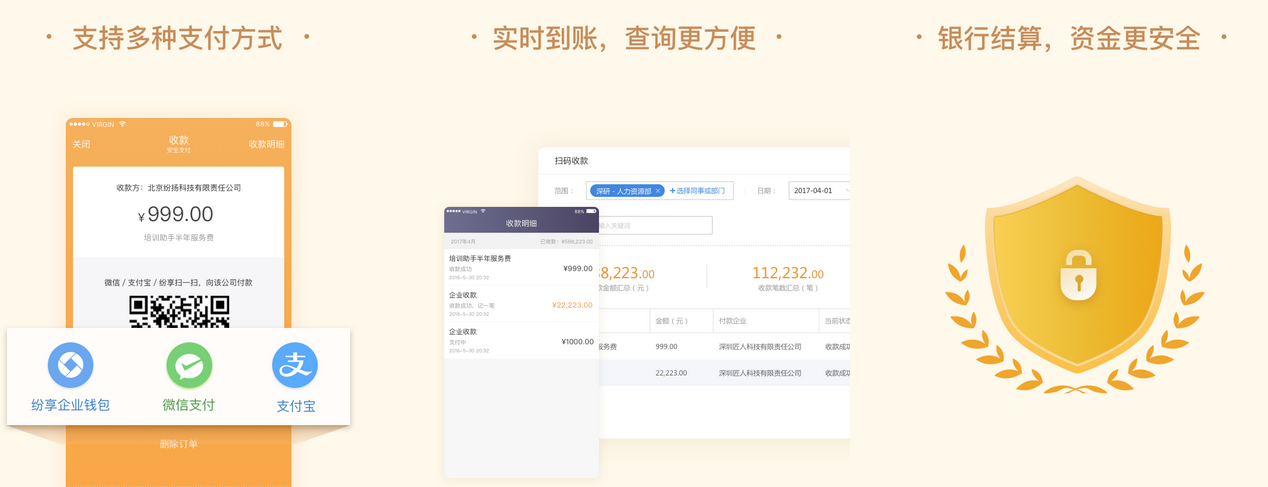
Task: Click 关闭 on the payment screen
Action: pyautogui.click(x=81, y=145)
